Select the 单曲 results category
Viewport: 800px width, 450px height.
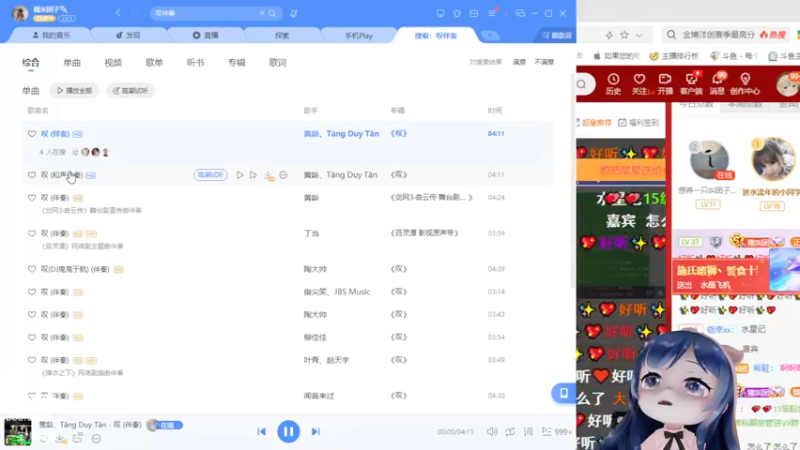click(72, 62)
